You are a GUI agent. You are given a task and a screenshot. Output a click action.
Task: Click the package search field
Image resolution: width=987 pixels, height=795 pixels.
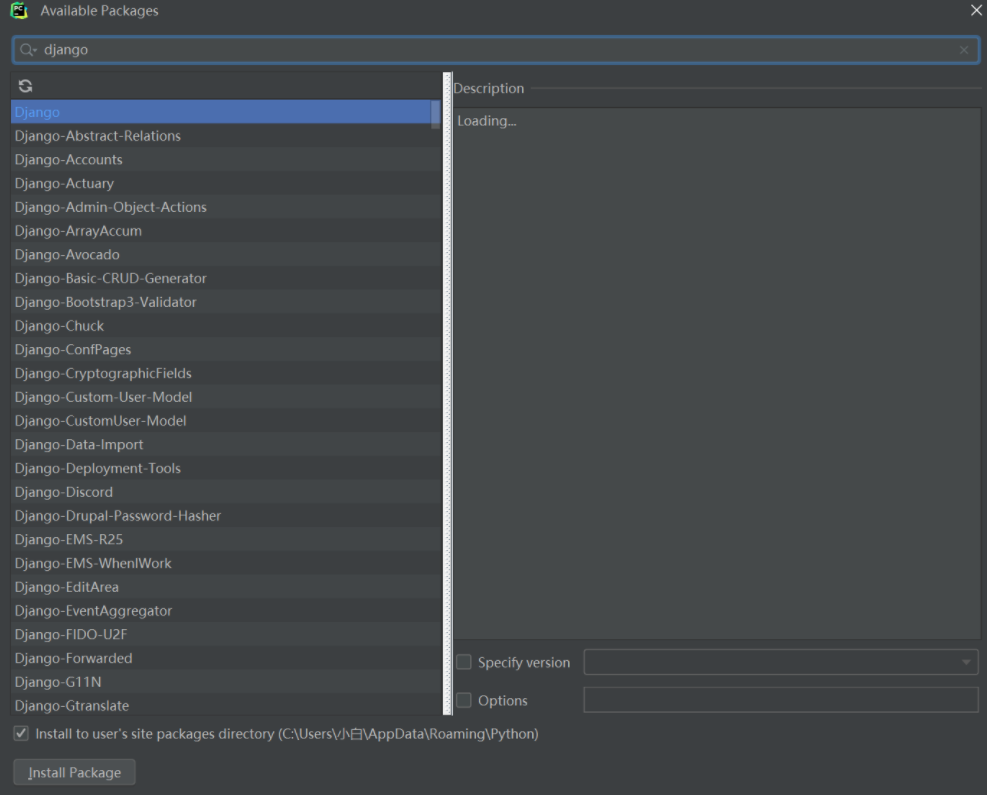(495, 50)
